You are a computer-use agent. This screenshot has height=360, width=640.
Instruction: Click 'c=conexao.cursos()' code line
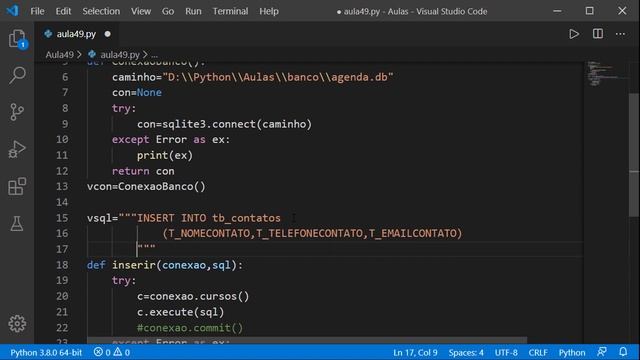click(193, 296)
